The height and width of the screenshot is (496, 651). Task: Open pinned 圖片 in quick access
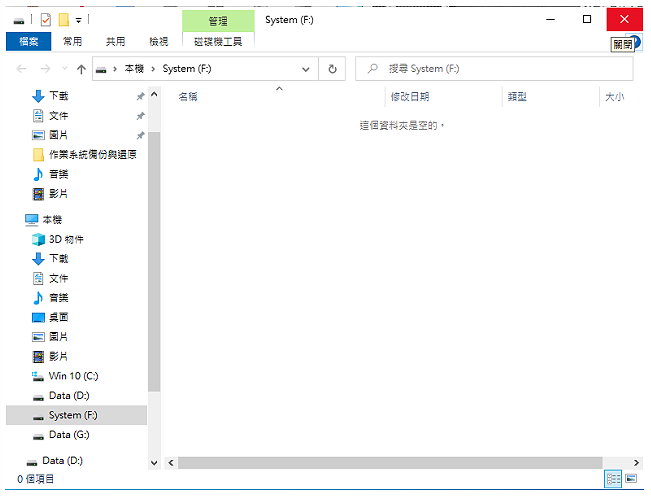tap(59, 135)
